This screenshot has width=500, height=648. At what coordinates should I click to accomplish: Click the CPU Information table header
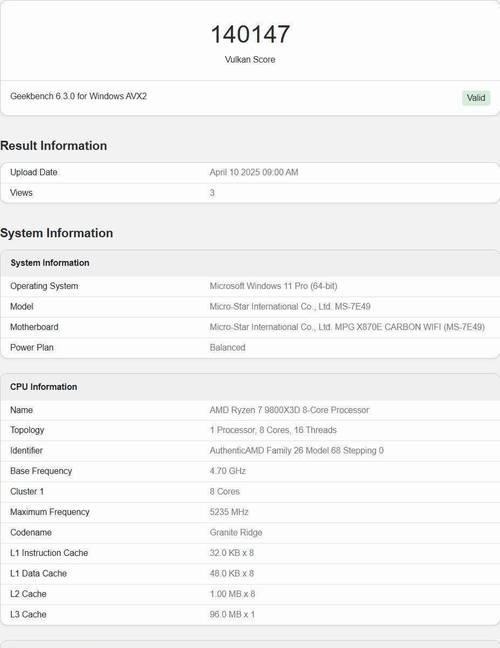(250, 387)
